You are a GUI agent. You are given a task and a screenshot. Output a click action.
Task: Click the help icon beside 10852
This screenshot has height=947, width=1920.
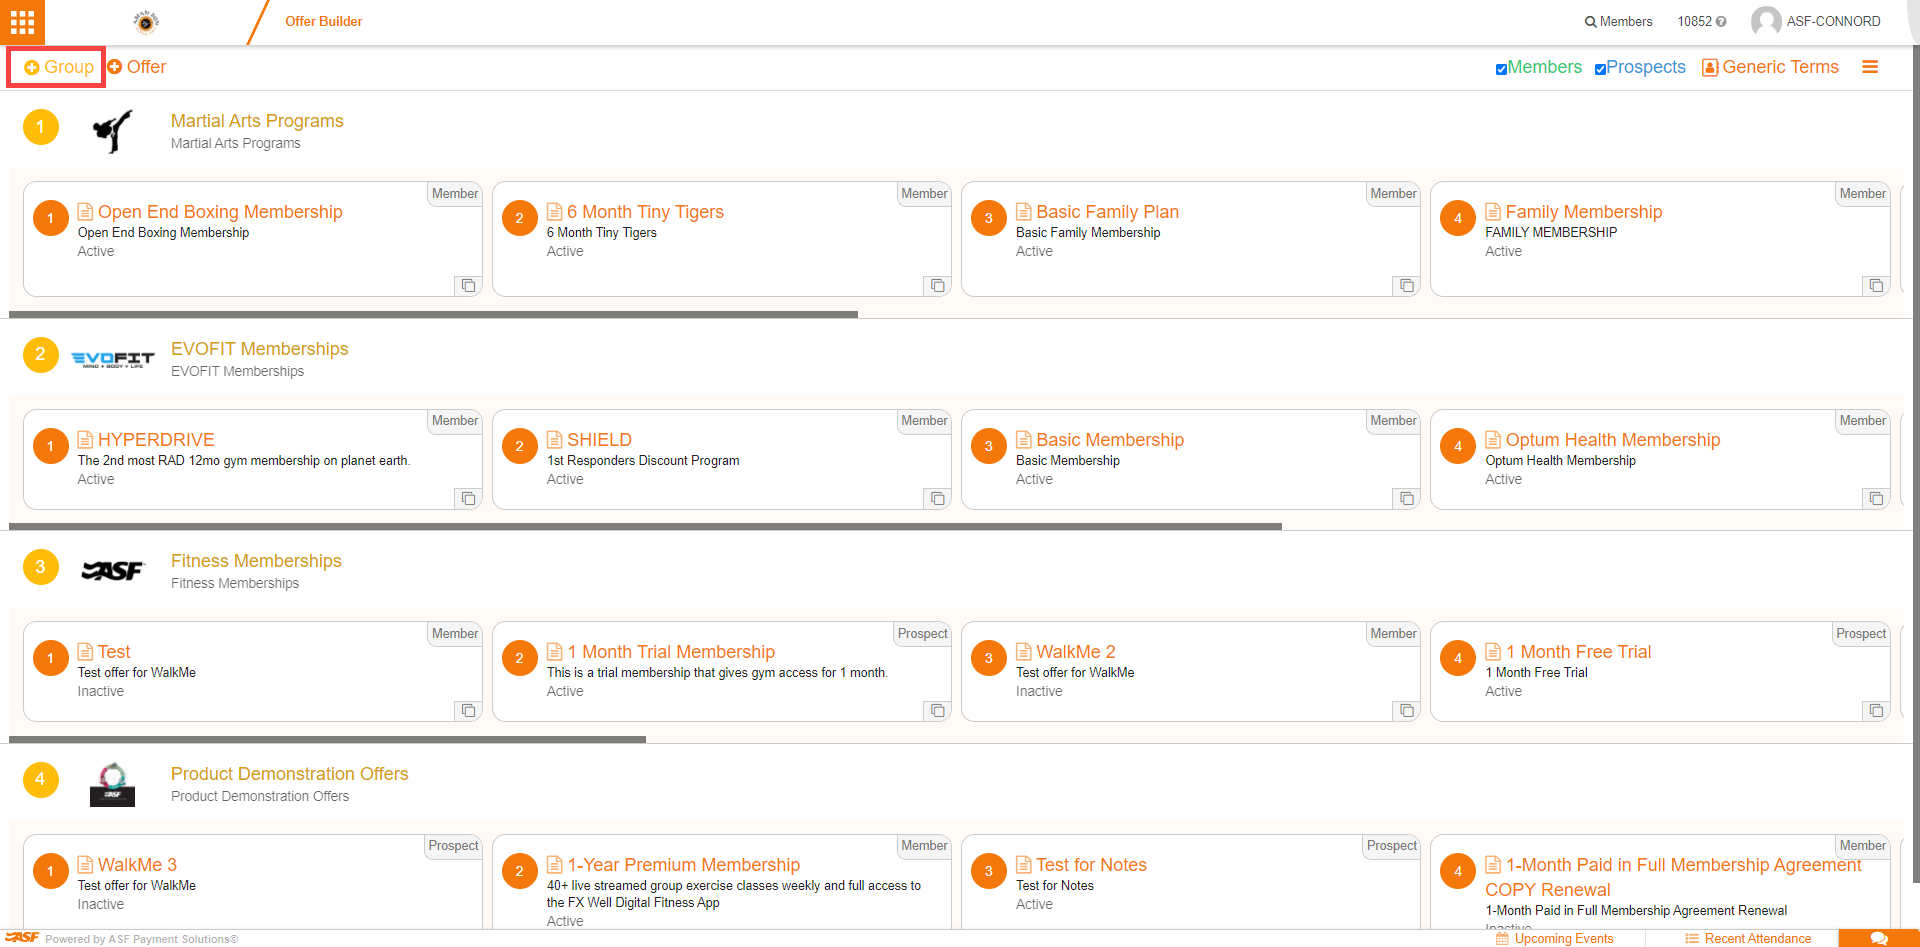point(1721,22)
